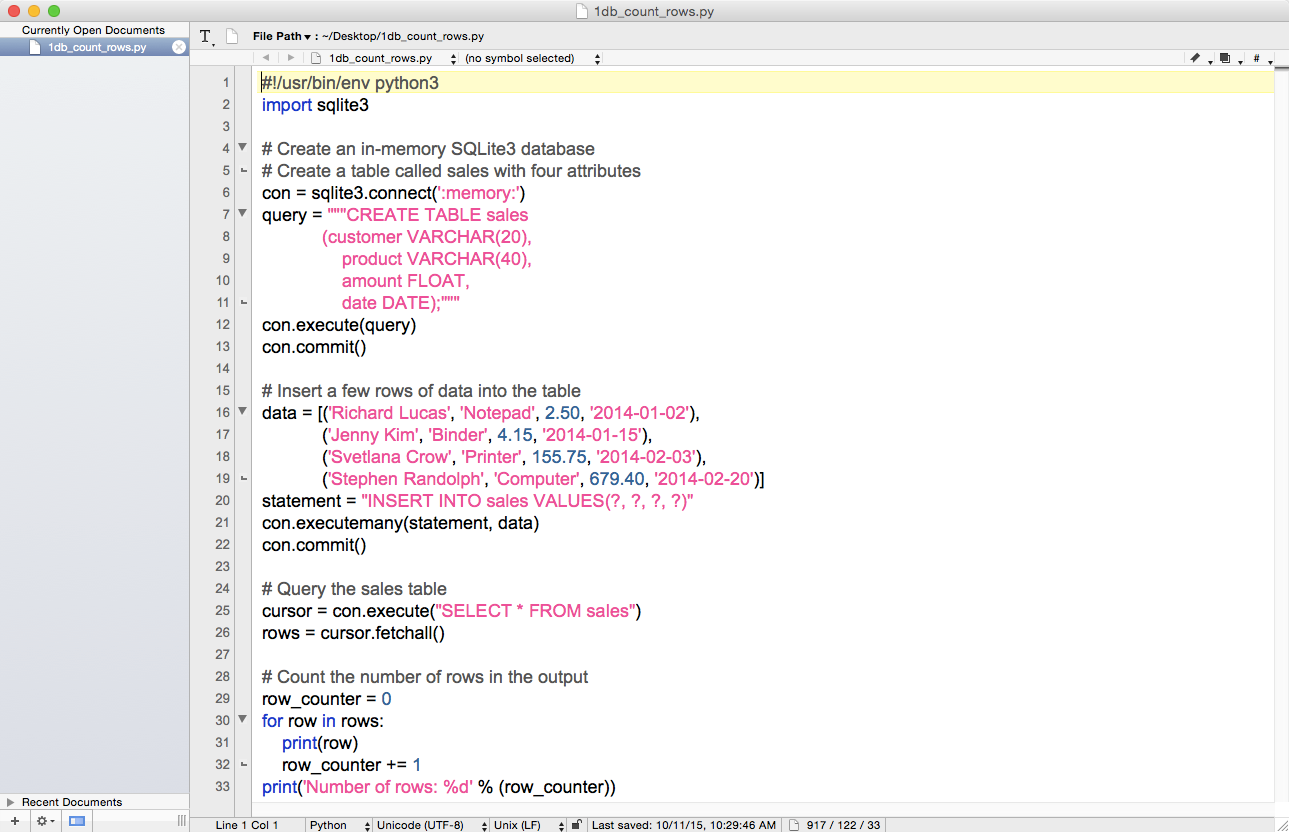Collapse the for loop fold at line 30
Viewport: 1289px width, 832px height.
coord(242,719)
